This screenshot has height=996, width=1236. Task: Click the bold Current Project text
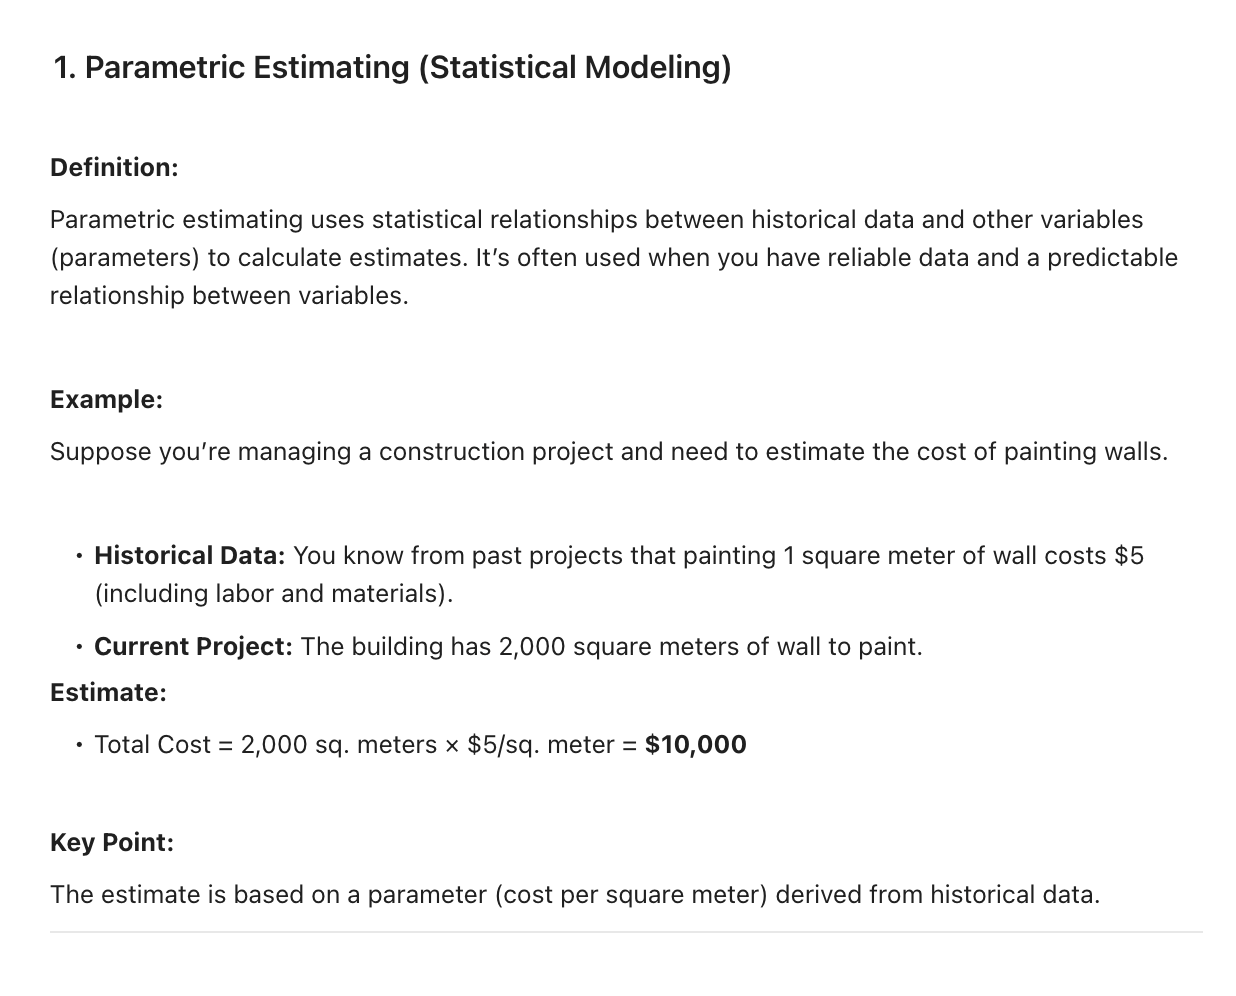193,646
